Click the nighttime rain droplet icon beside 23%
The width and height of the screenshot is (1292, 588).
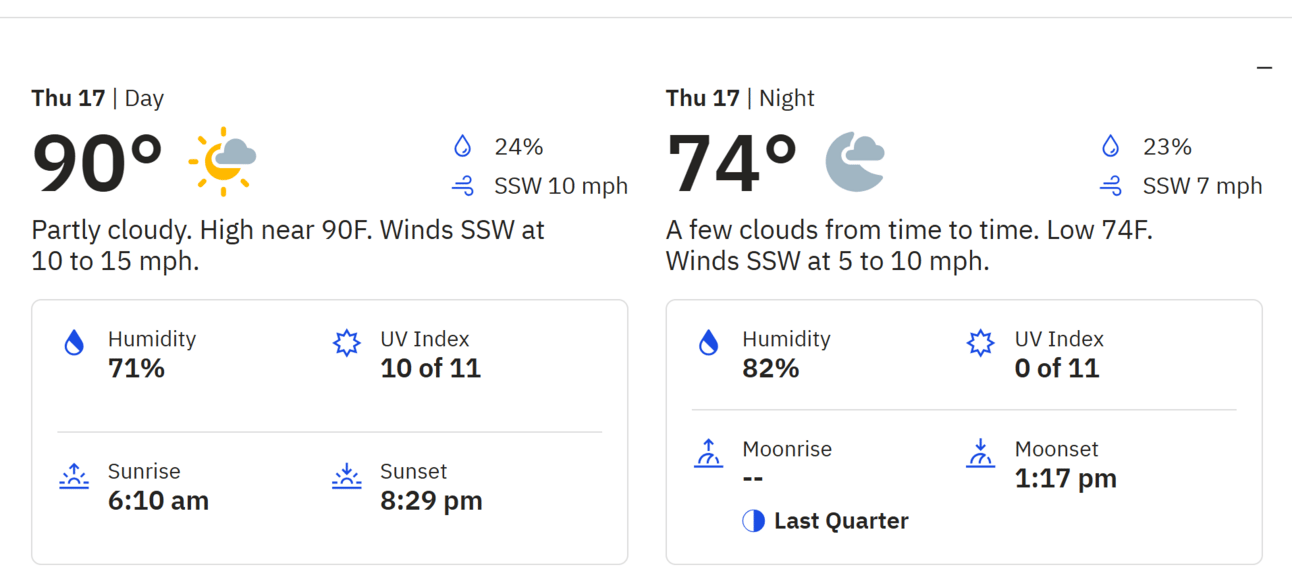click(1110, 147)
